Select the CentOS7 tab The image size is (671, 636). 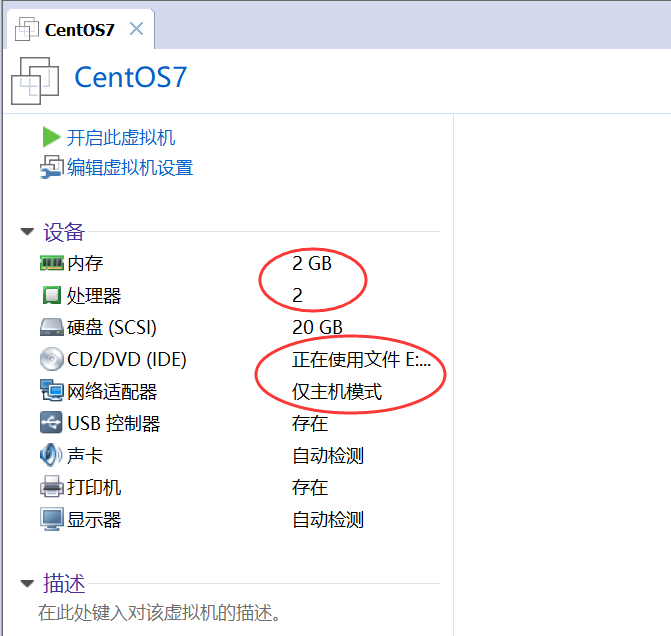point(80,29)
